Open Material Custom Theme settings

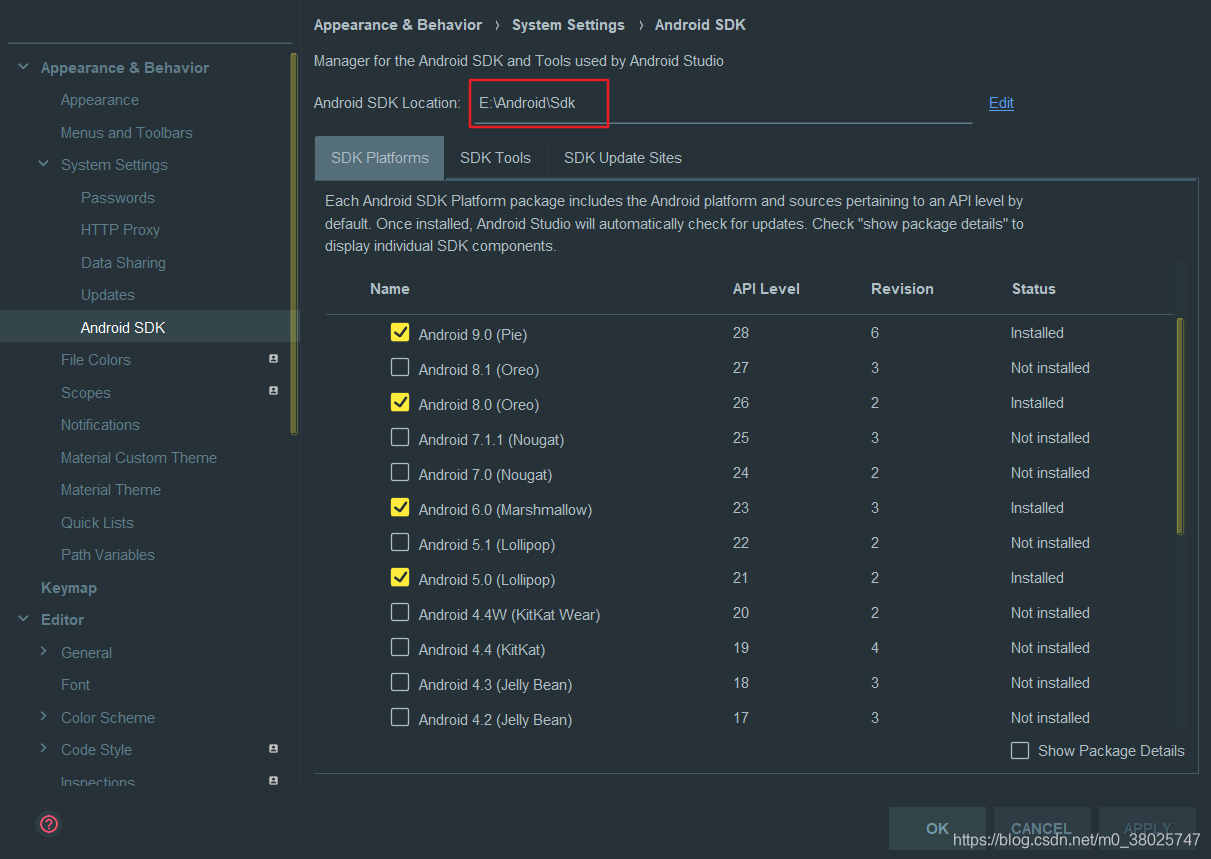coord(138,457)
